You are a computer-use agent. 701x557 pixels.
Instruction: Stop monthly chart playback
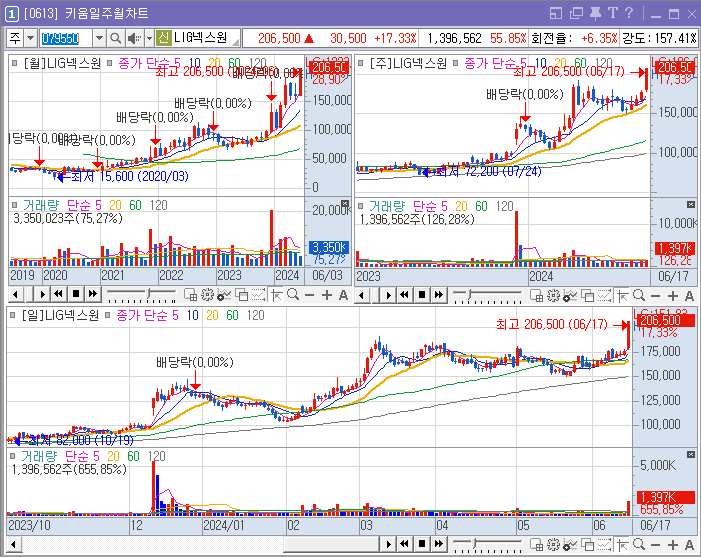[x=76, y=294]
